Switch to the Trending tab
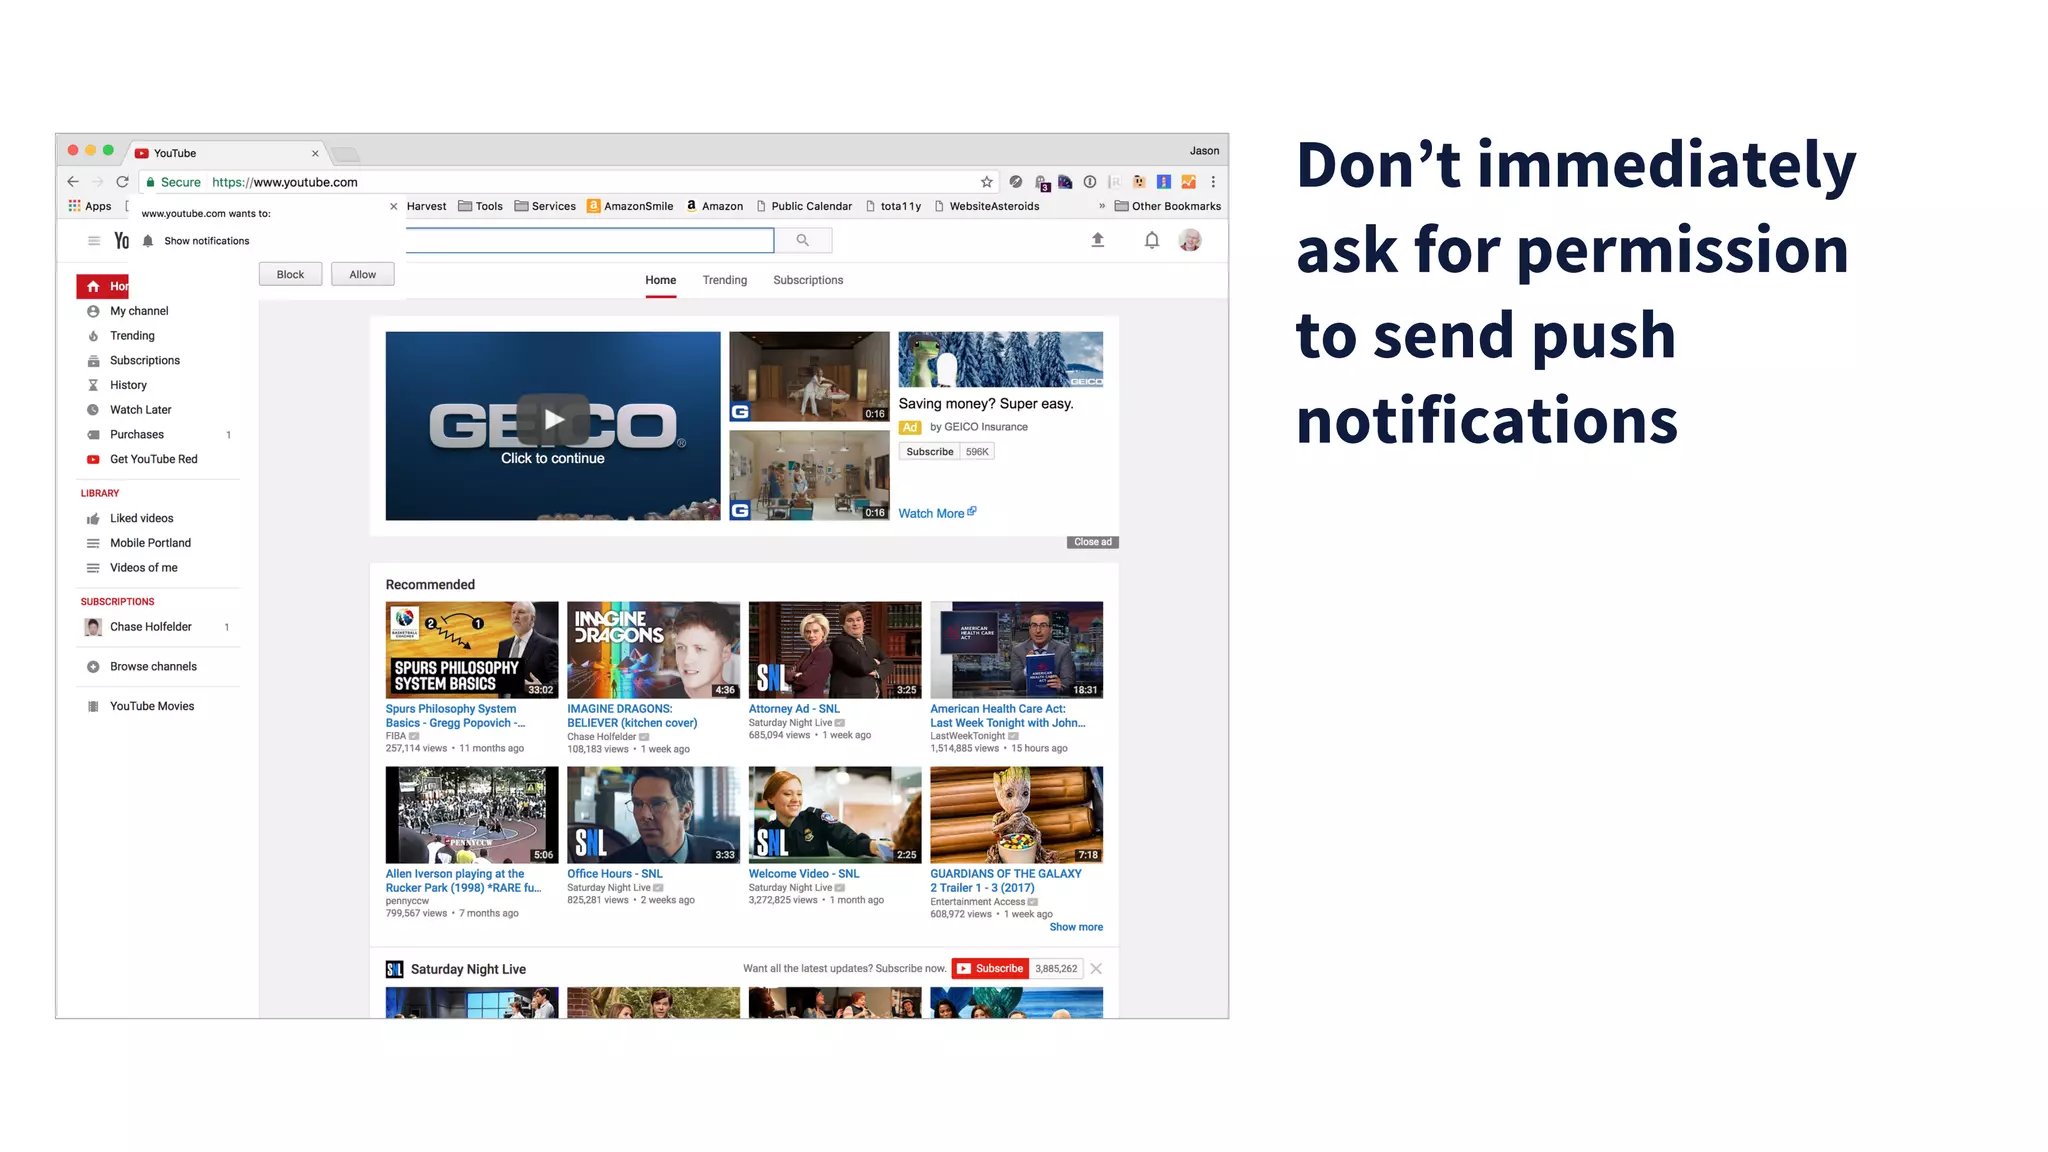 pyautogui.click(x=725, y=280)
